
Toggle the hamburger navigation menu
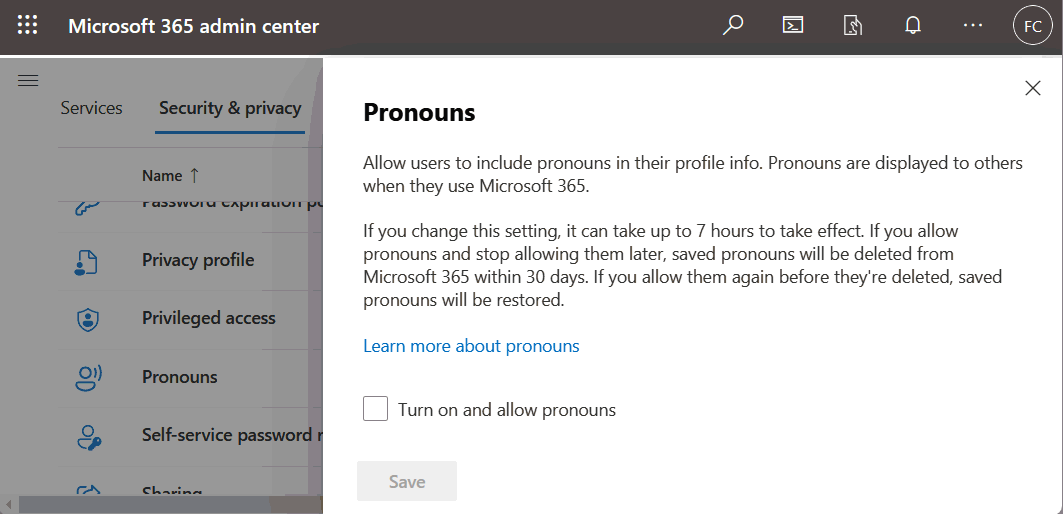tap(28, 81)
